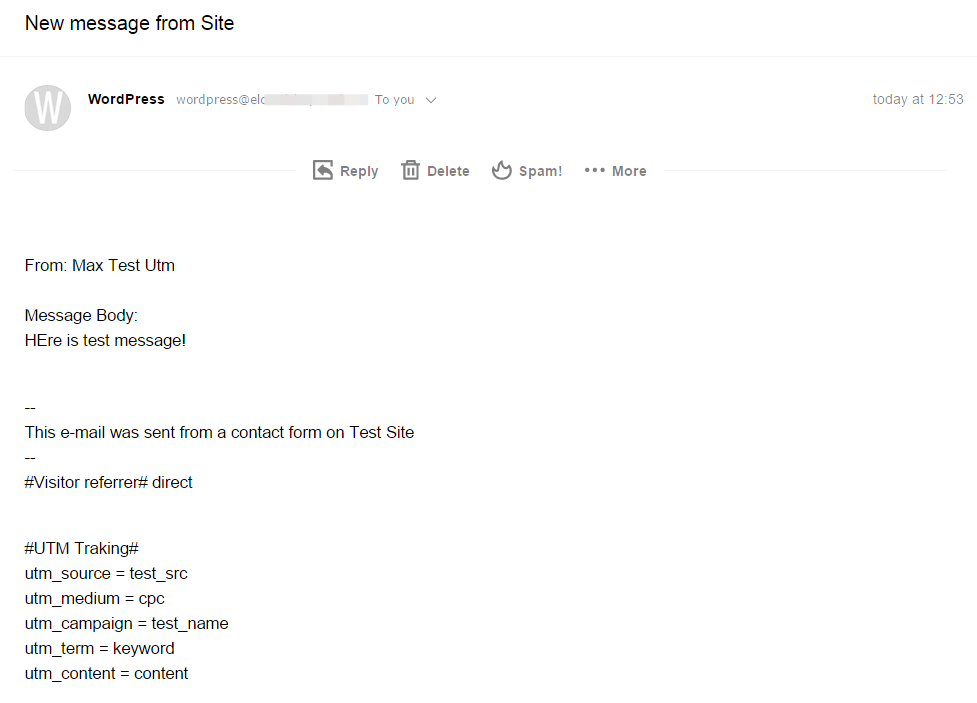Click the Delete trash can icon
Image resolution: width=977 pixels, height=703 pixels.
click(410, 170)
